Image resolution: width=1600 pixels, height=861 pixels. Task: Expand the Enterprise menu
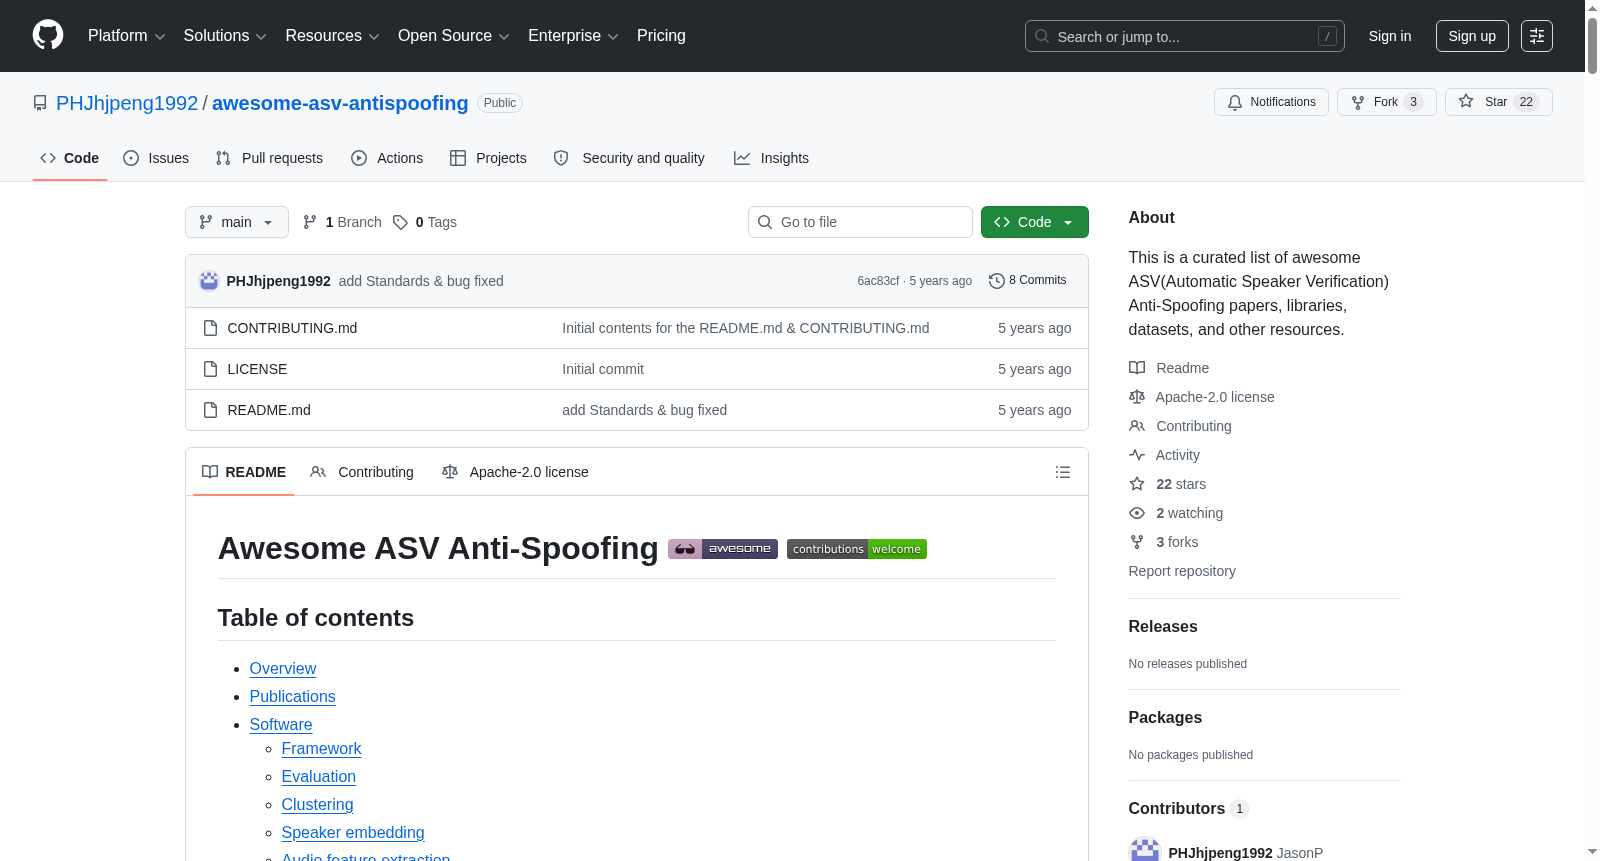point(573,36)
